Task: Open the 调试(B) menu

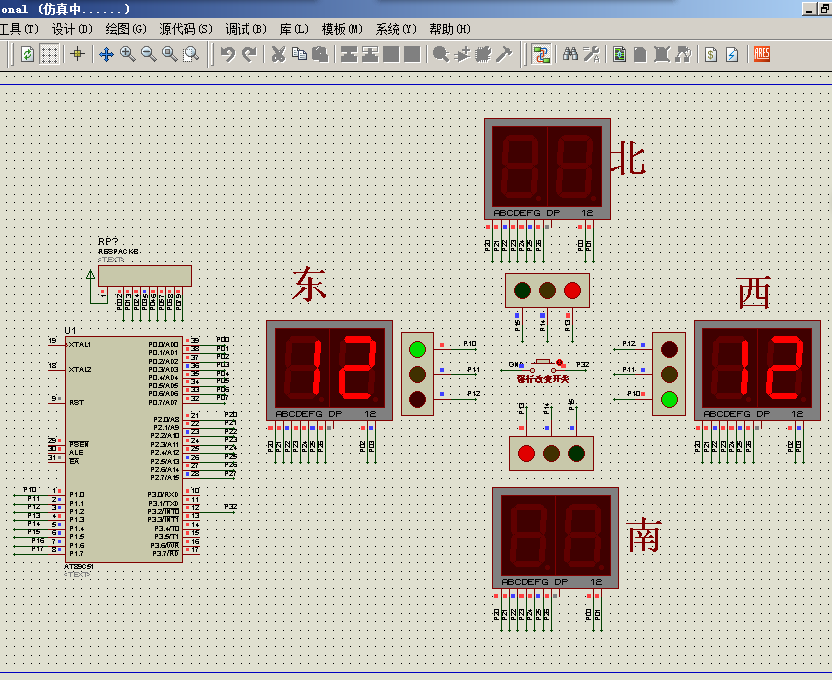Action: [x=246, y=29]
